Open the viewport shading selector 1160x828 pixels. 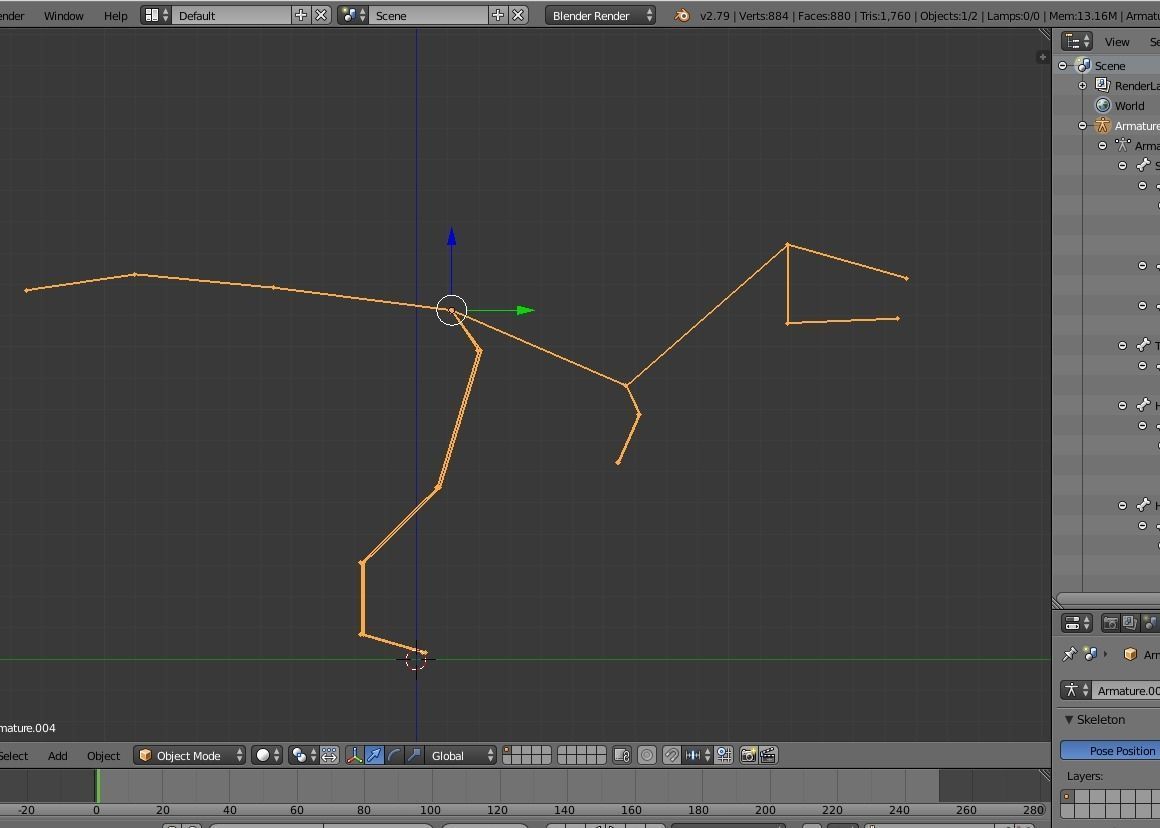tap(267, 755)
